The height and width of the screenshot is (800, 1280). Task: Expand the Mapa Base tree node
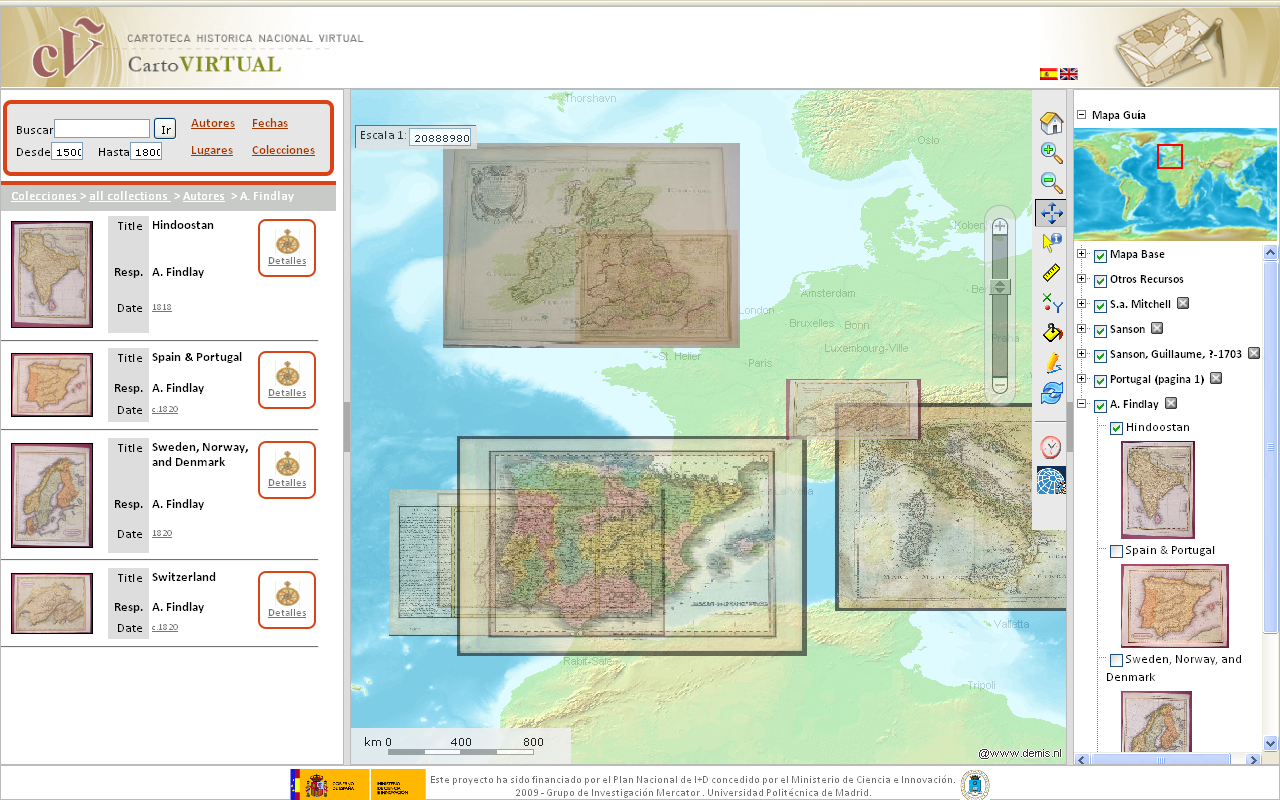(1081, 254)
